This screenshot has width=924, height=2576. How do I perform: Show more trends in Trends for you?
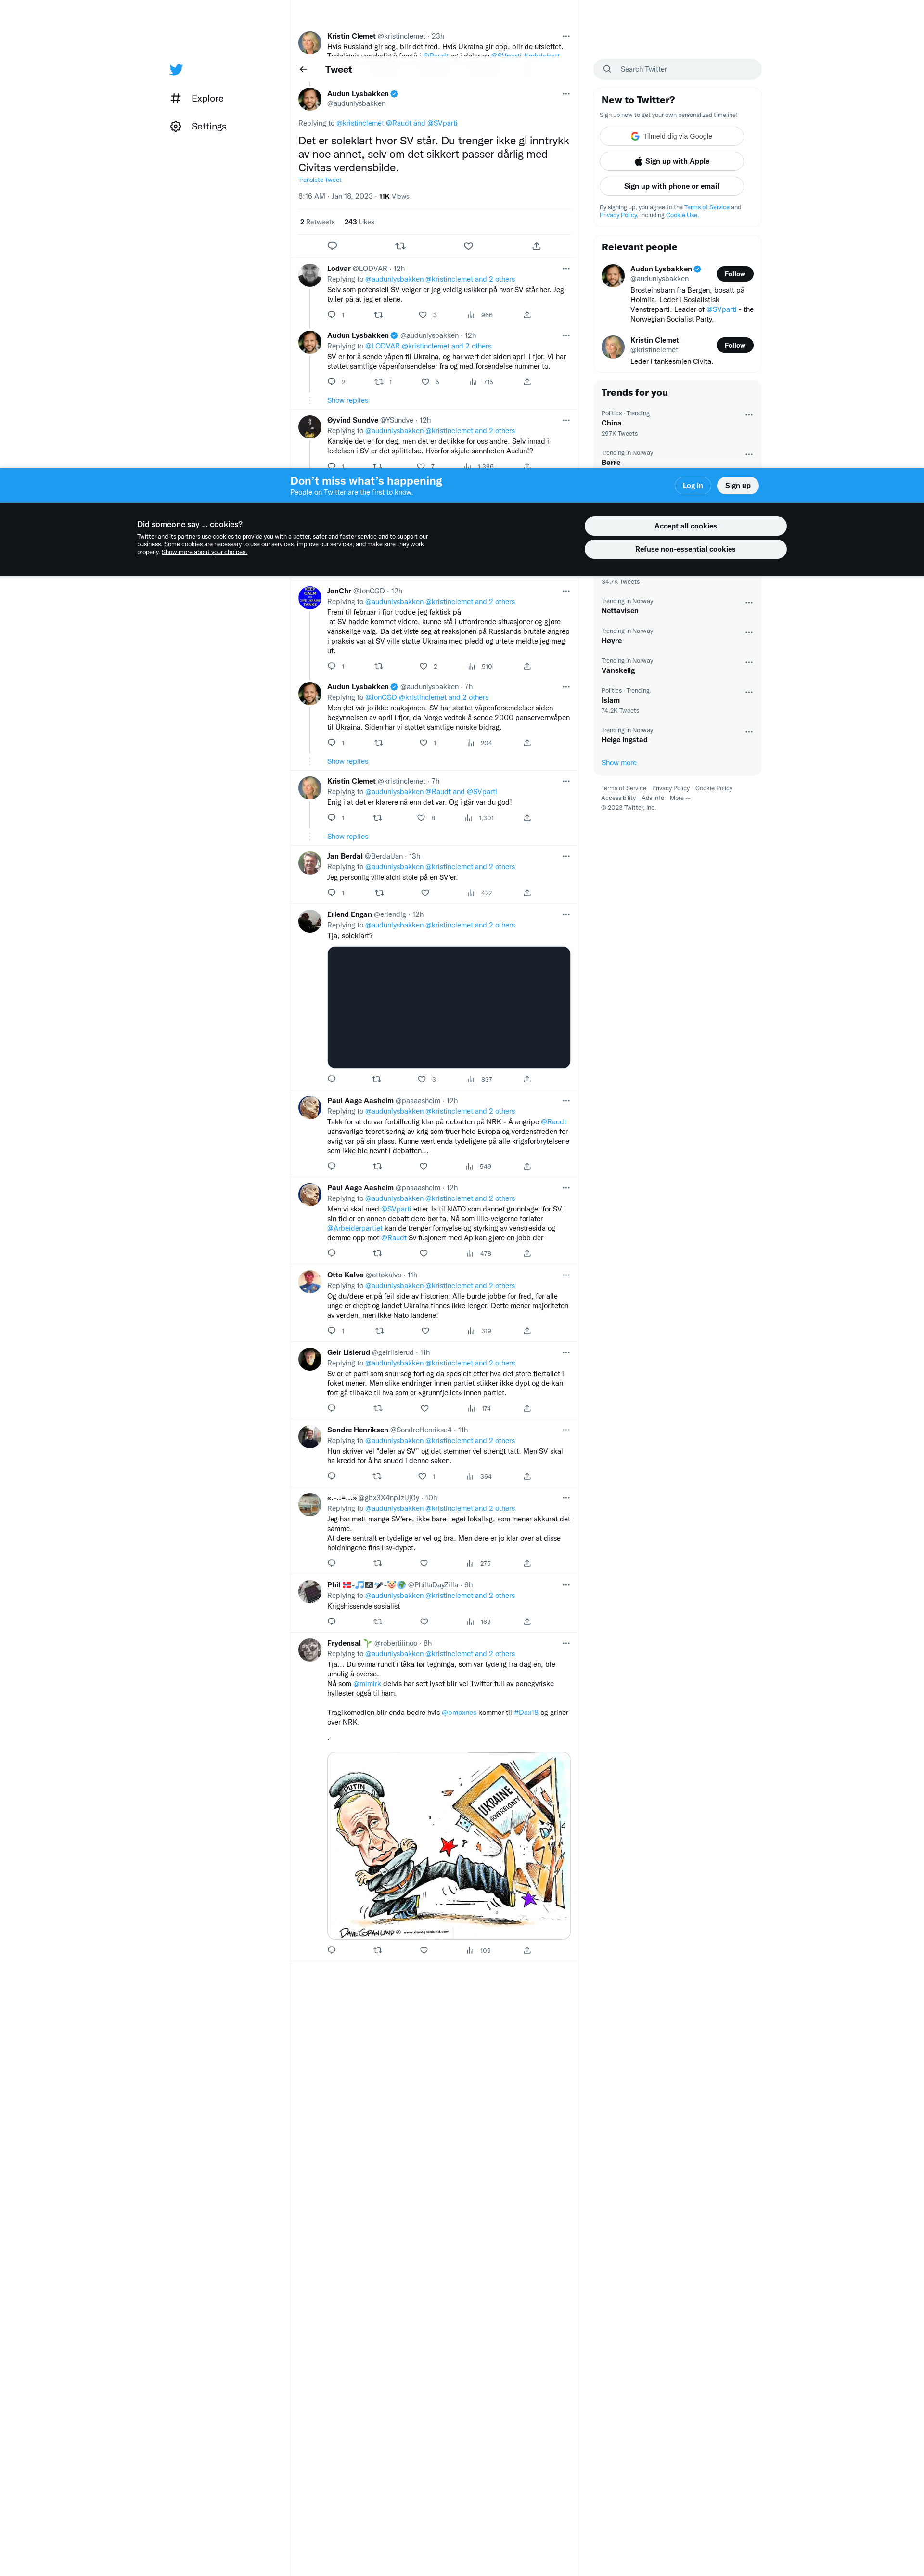tap(619, 763)
